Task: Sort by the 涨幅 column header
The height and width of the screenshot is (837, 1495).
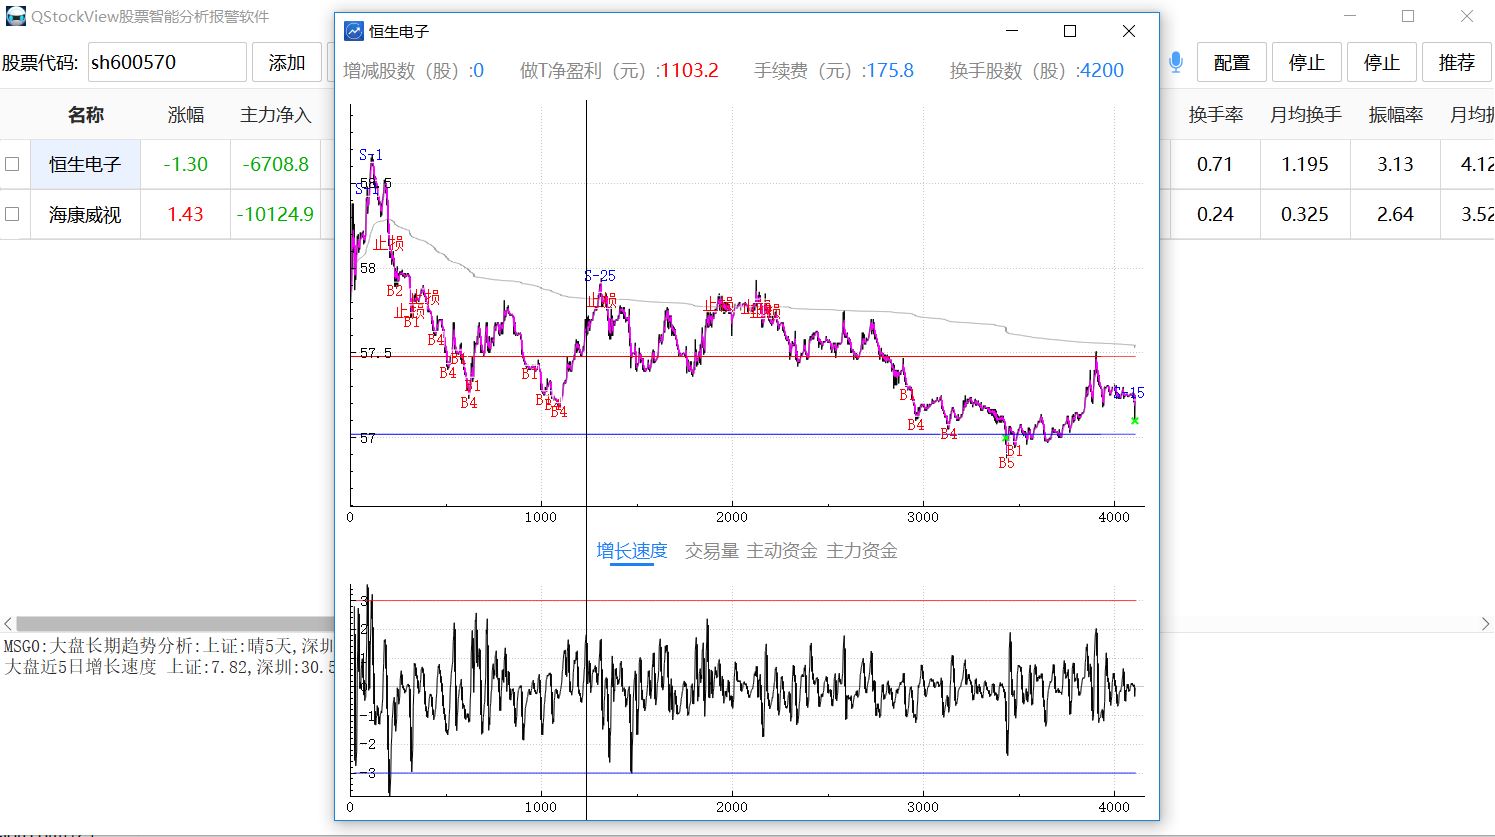Action: click(186, 115)
